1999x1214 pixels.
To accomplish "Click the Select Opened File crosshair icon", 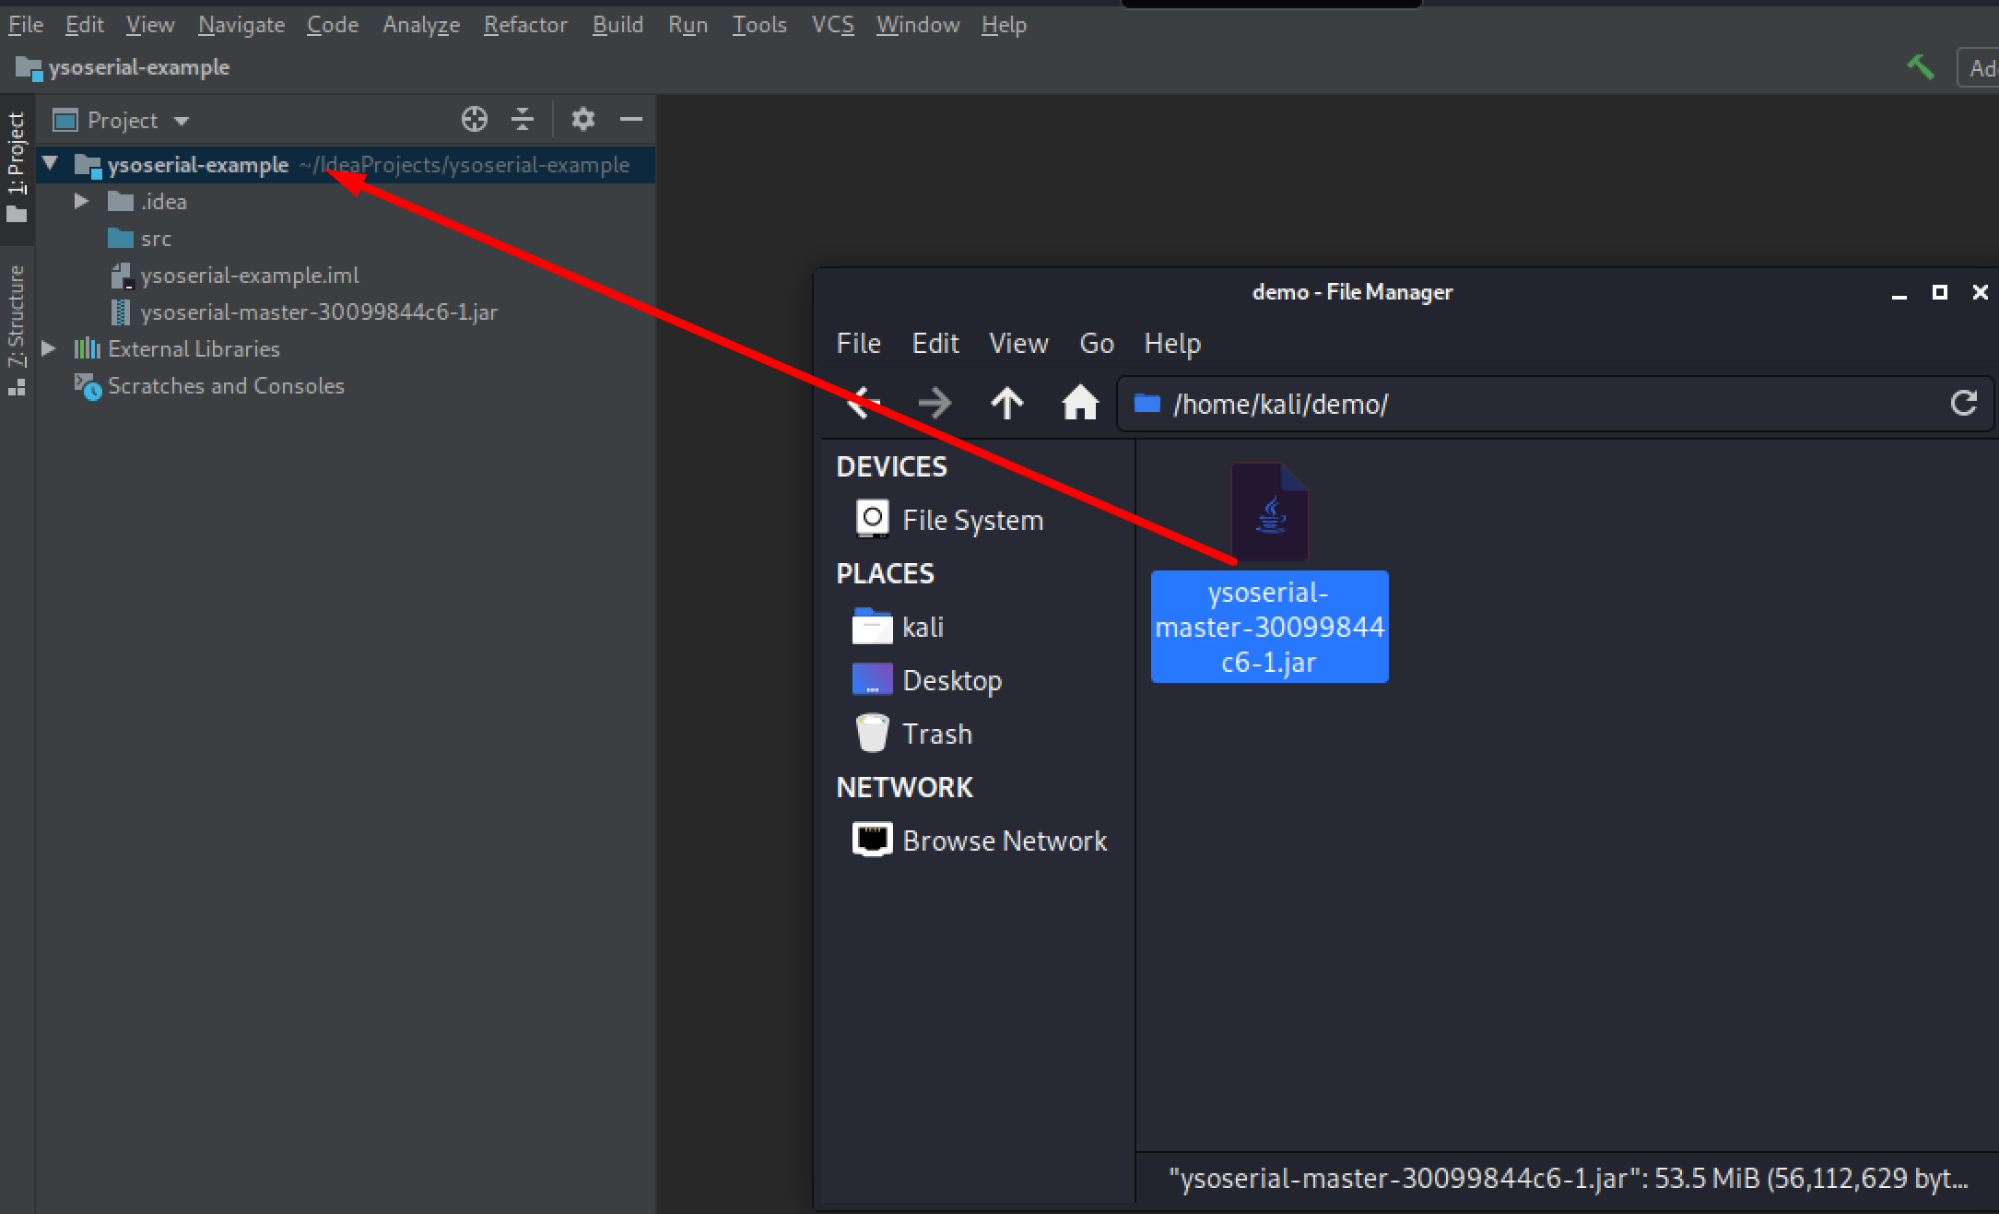I will [474, 119].
